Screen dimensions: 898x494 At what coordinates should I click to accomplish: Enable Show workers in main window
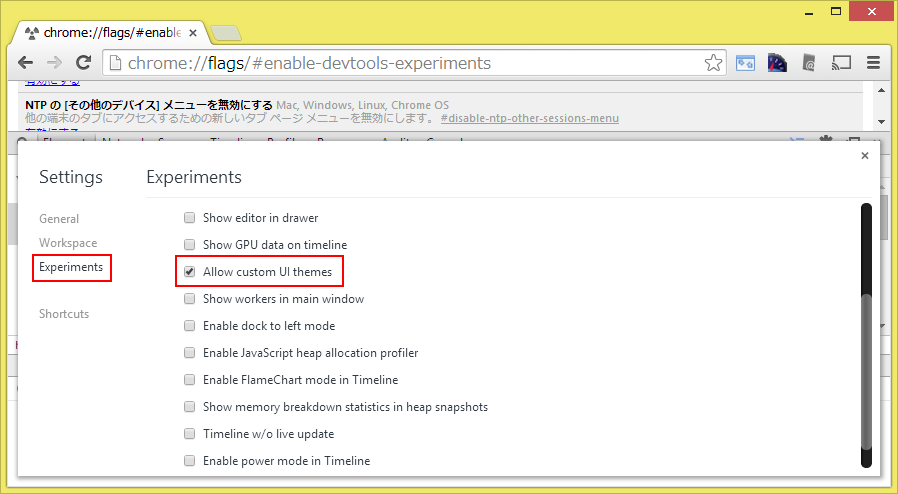(190, 298)
